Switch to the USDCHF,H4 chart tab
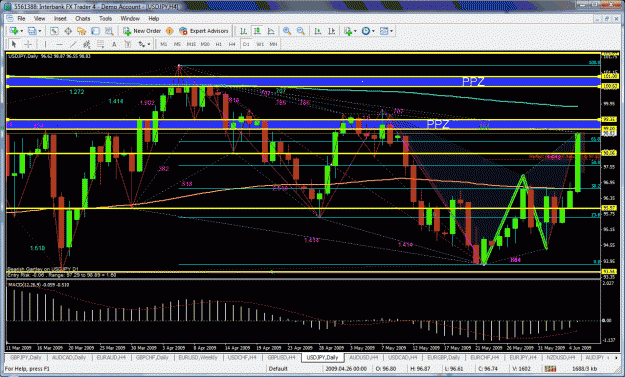 (242, 357)
